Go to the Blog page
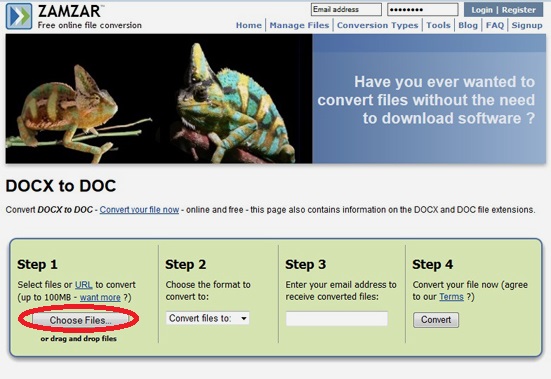Image resolution: width=551 pixels, height=379 pixels. (x=468, y=25)
